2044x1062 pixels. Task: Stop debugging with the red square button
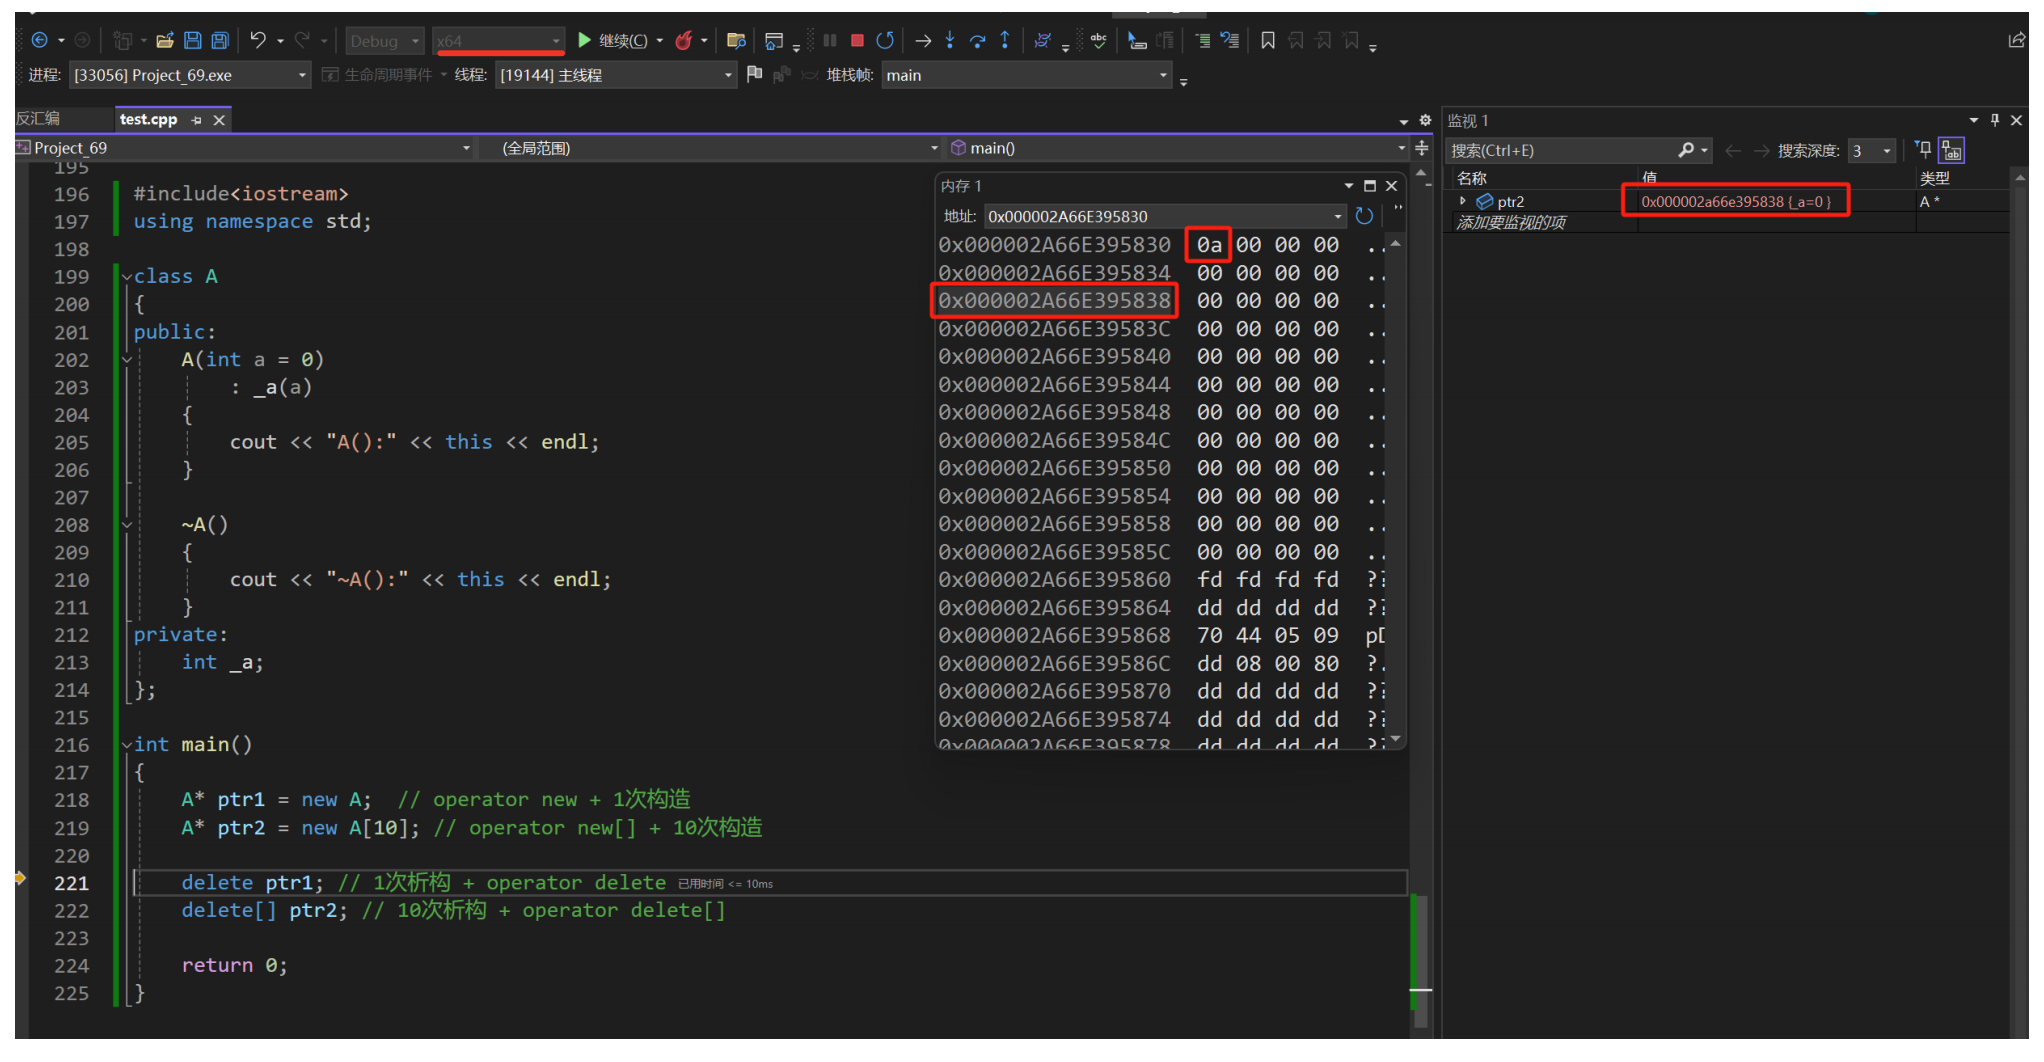coord(857,40)
